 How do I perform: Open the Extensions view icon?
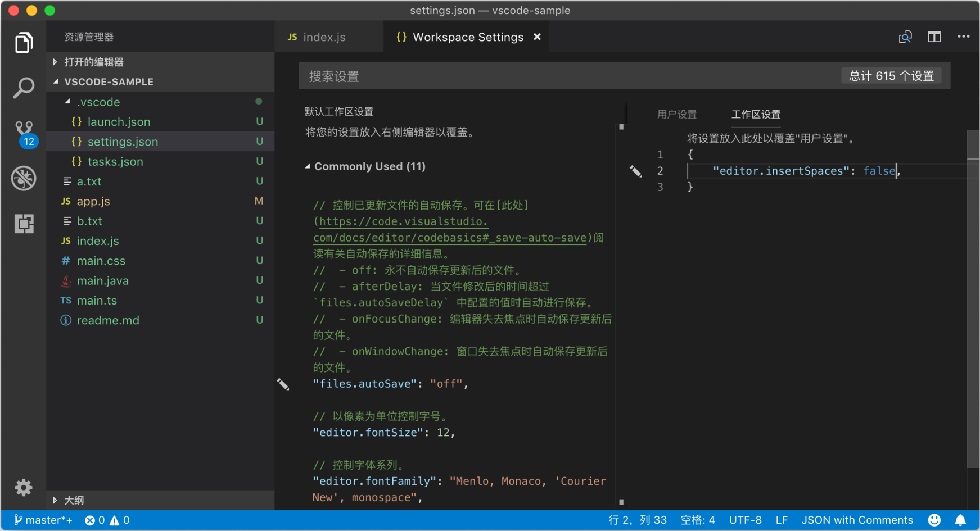[x=24, y=224]
